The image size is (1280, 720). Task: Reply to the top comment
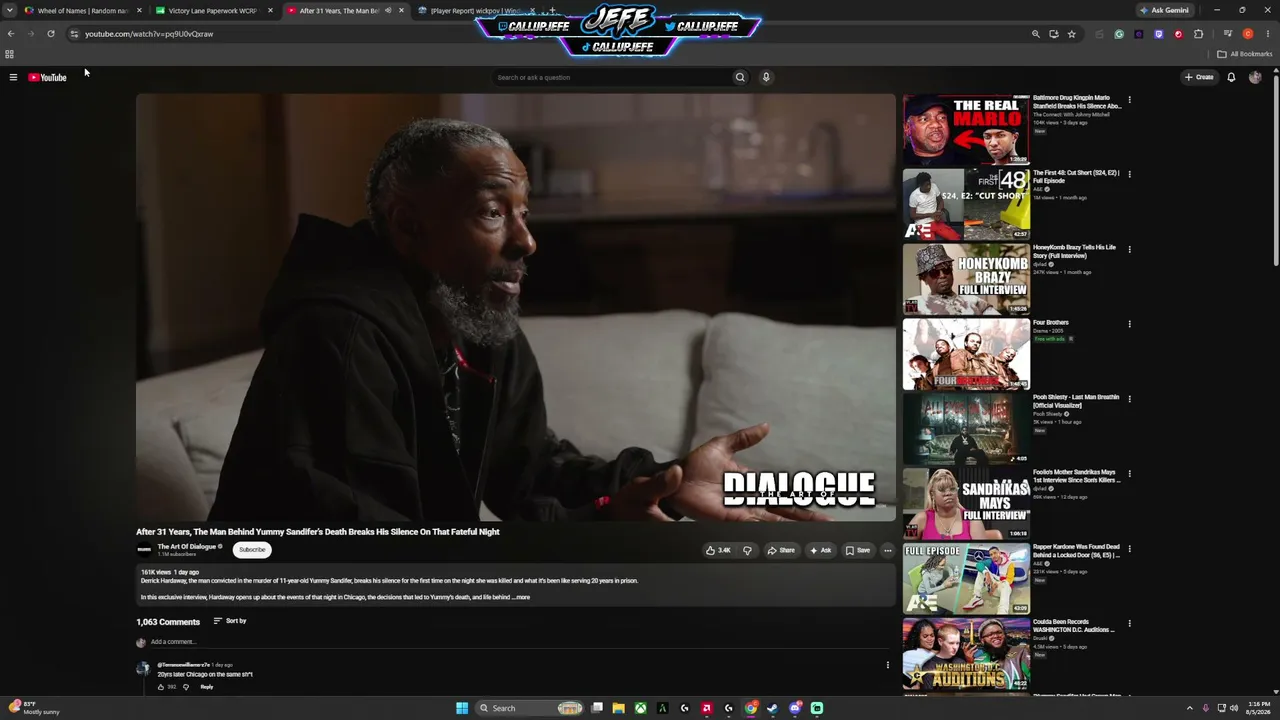point(207,687)
